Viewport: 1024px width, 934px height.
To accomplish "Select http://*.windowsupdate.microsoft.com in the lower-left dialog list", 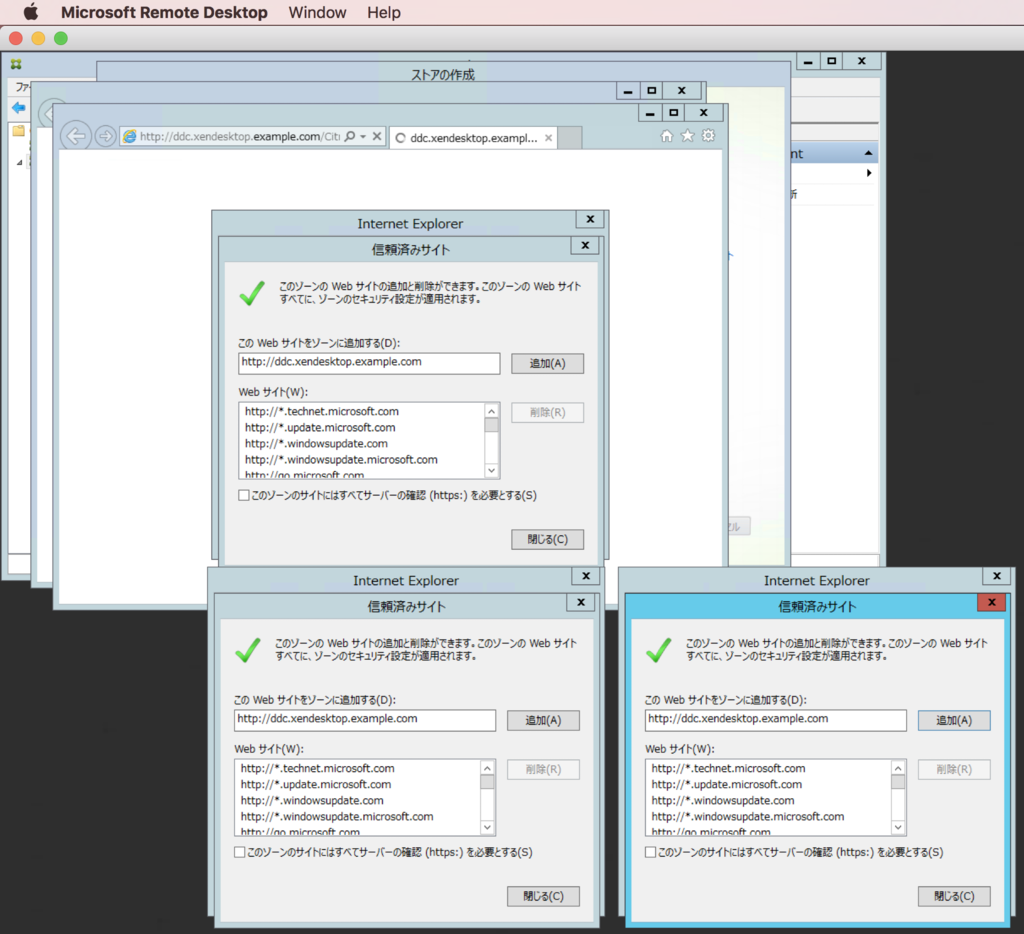I will pos(337,816).
